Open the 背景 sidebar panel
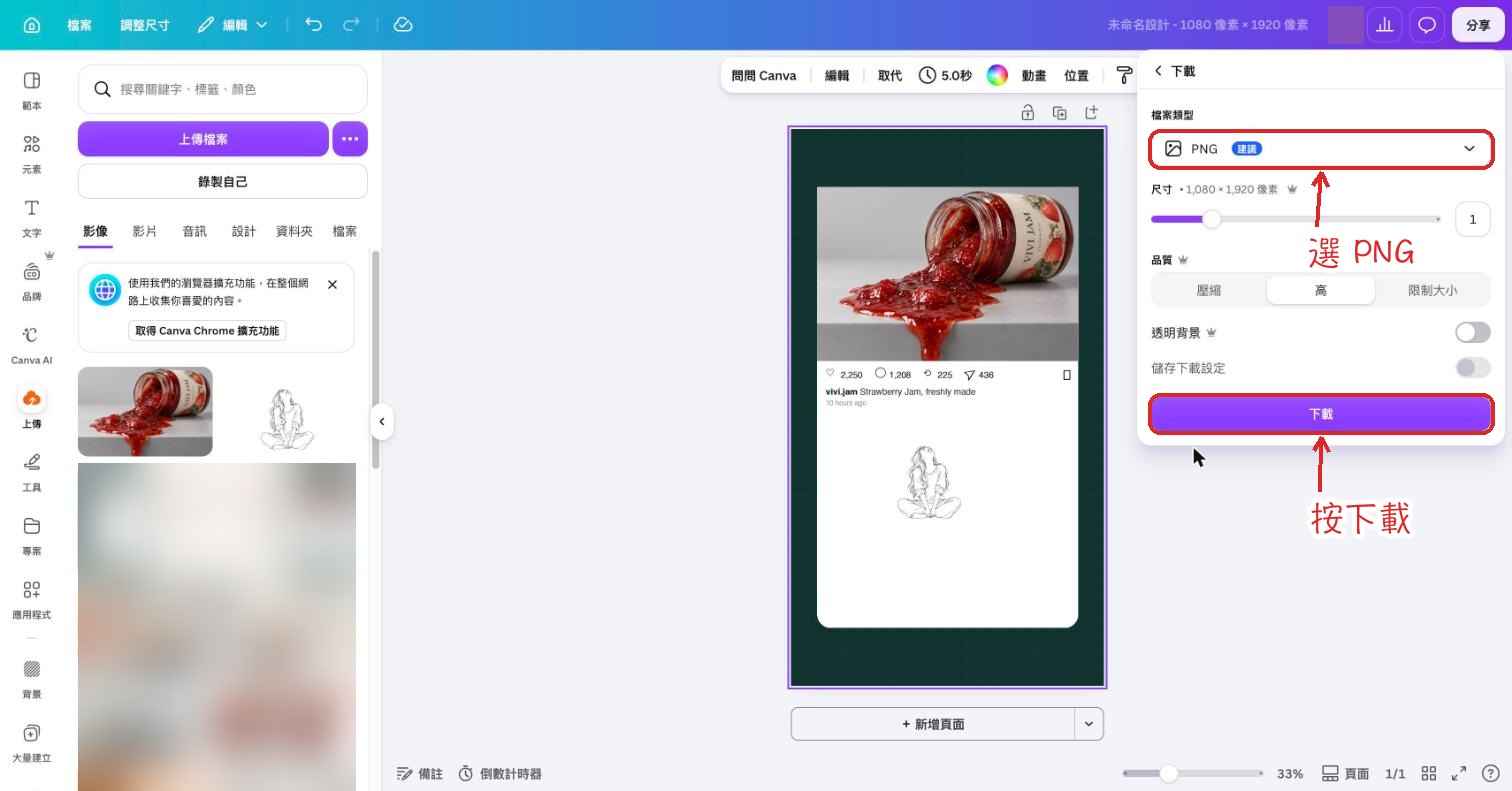Screen dimensions: 1512x791 pyautogui.click(x=32, y=679)
